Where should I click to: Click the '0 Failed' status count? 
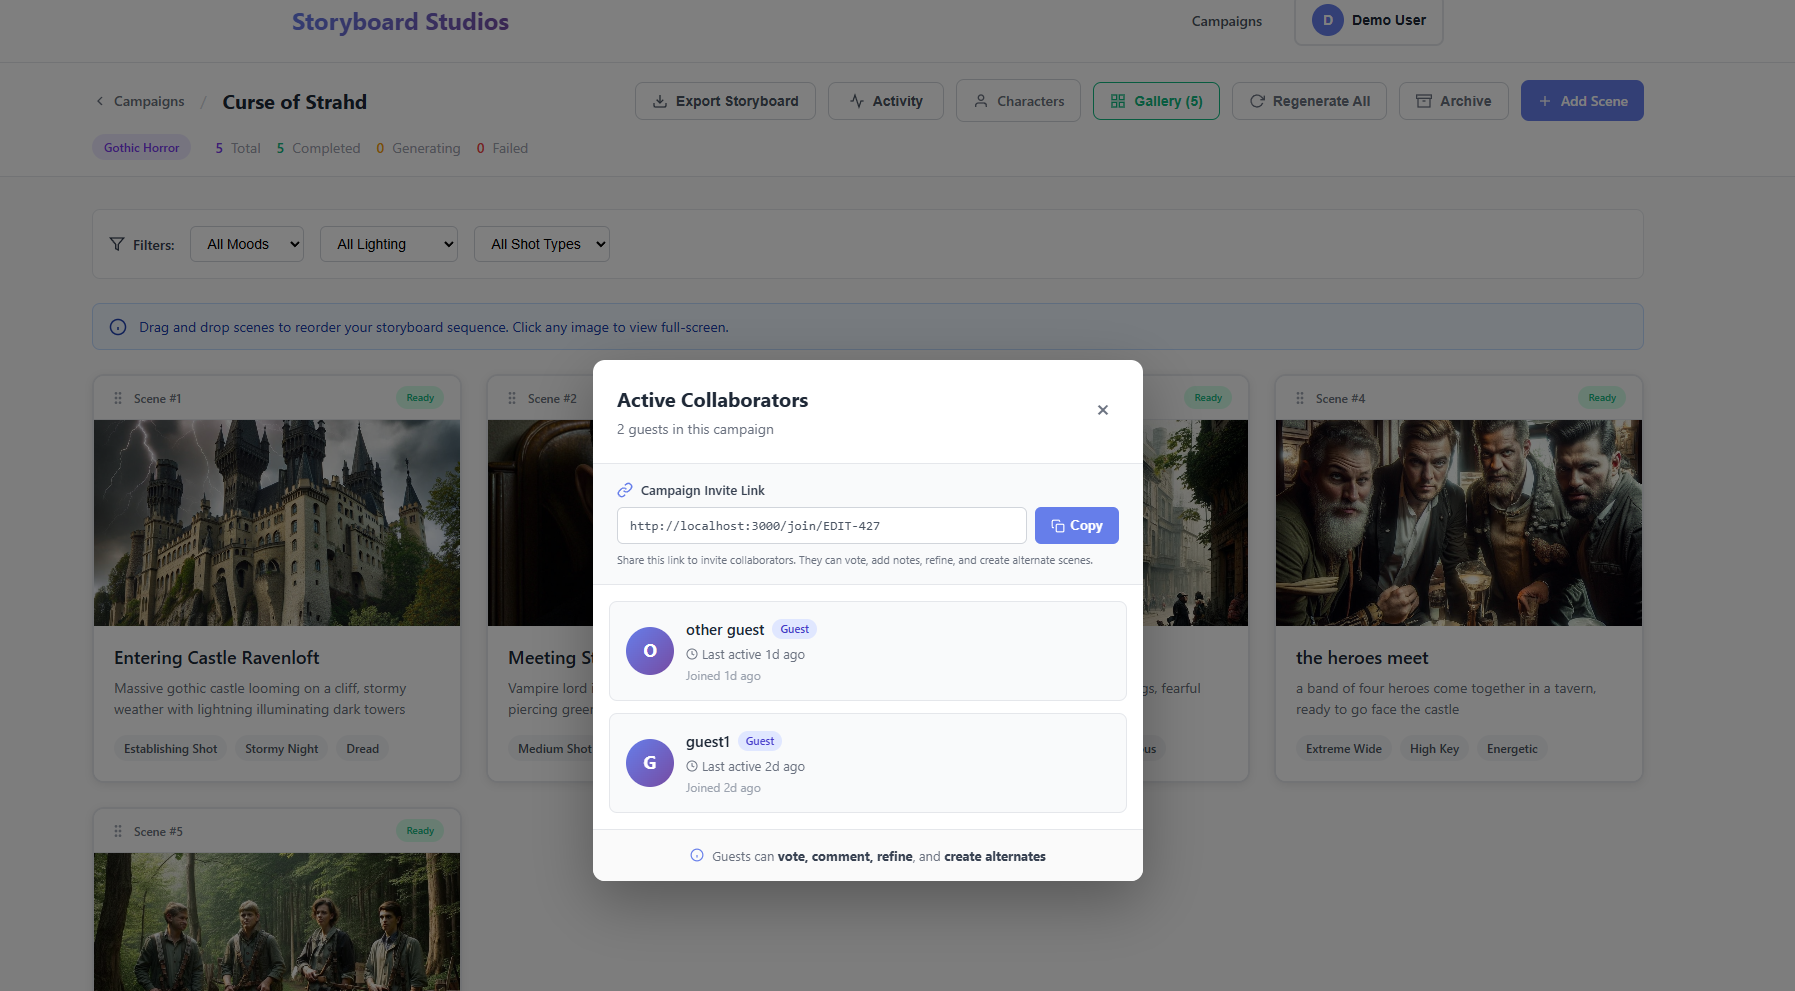pyautogui.click(x=502, y=148)
